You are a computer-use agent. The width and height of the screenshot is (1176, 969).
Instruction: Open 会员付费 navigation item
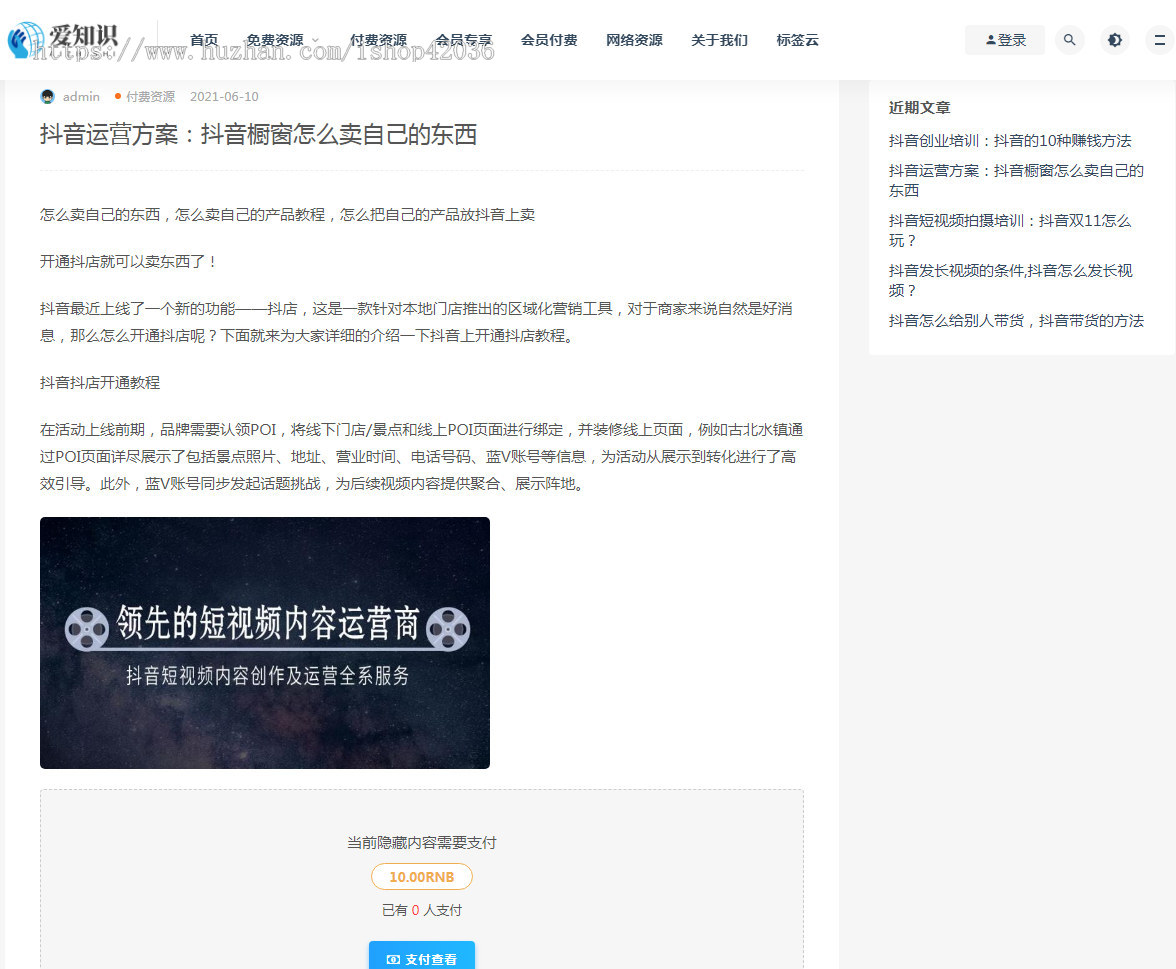pyautogui.click(x=549, y=40)
